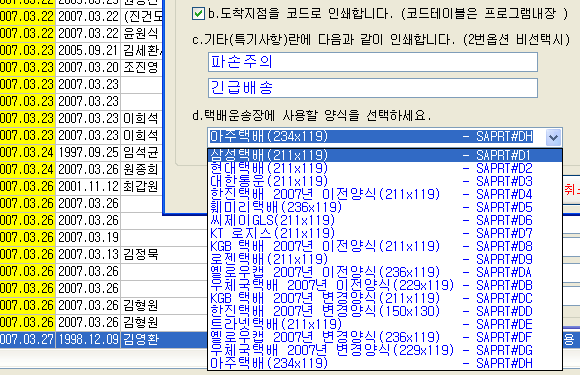Select 현대택배(211x119) SAPRT#D2 option
The height and width of the screenshot is (375, 580).
pos(385,168)
